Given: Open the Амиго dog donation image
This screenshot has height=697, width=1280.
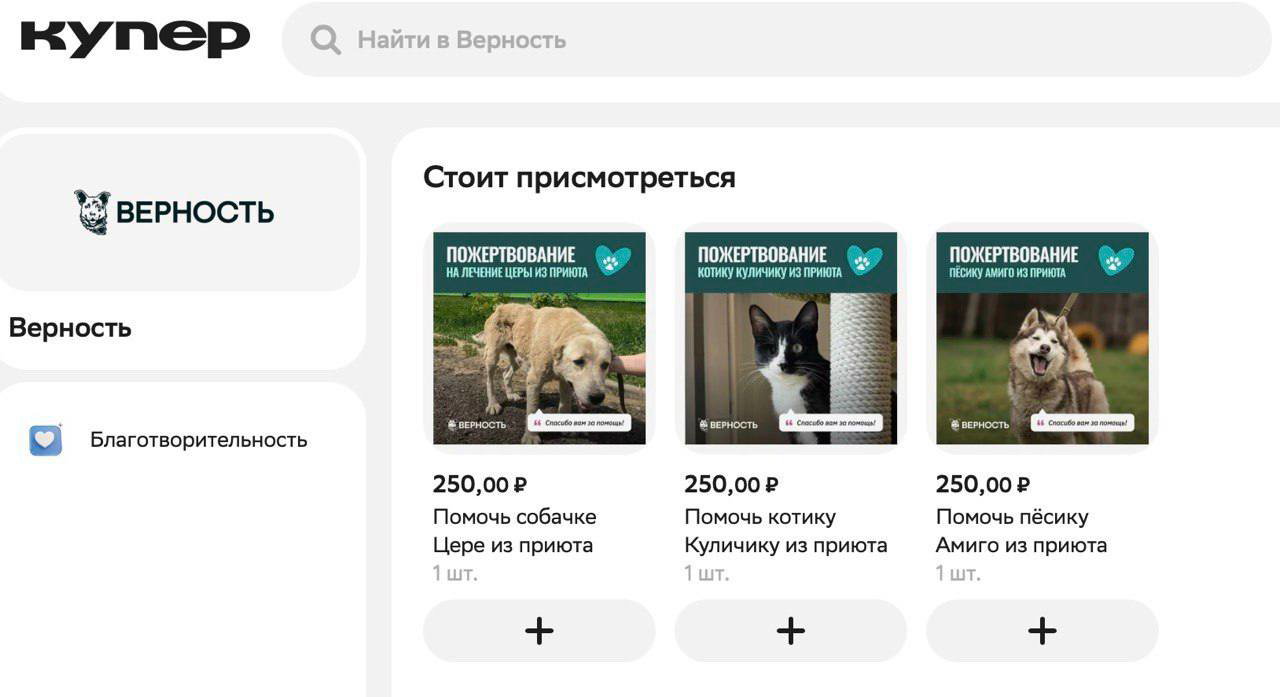Looking at the screenshot, I should coord(1042,338).
